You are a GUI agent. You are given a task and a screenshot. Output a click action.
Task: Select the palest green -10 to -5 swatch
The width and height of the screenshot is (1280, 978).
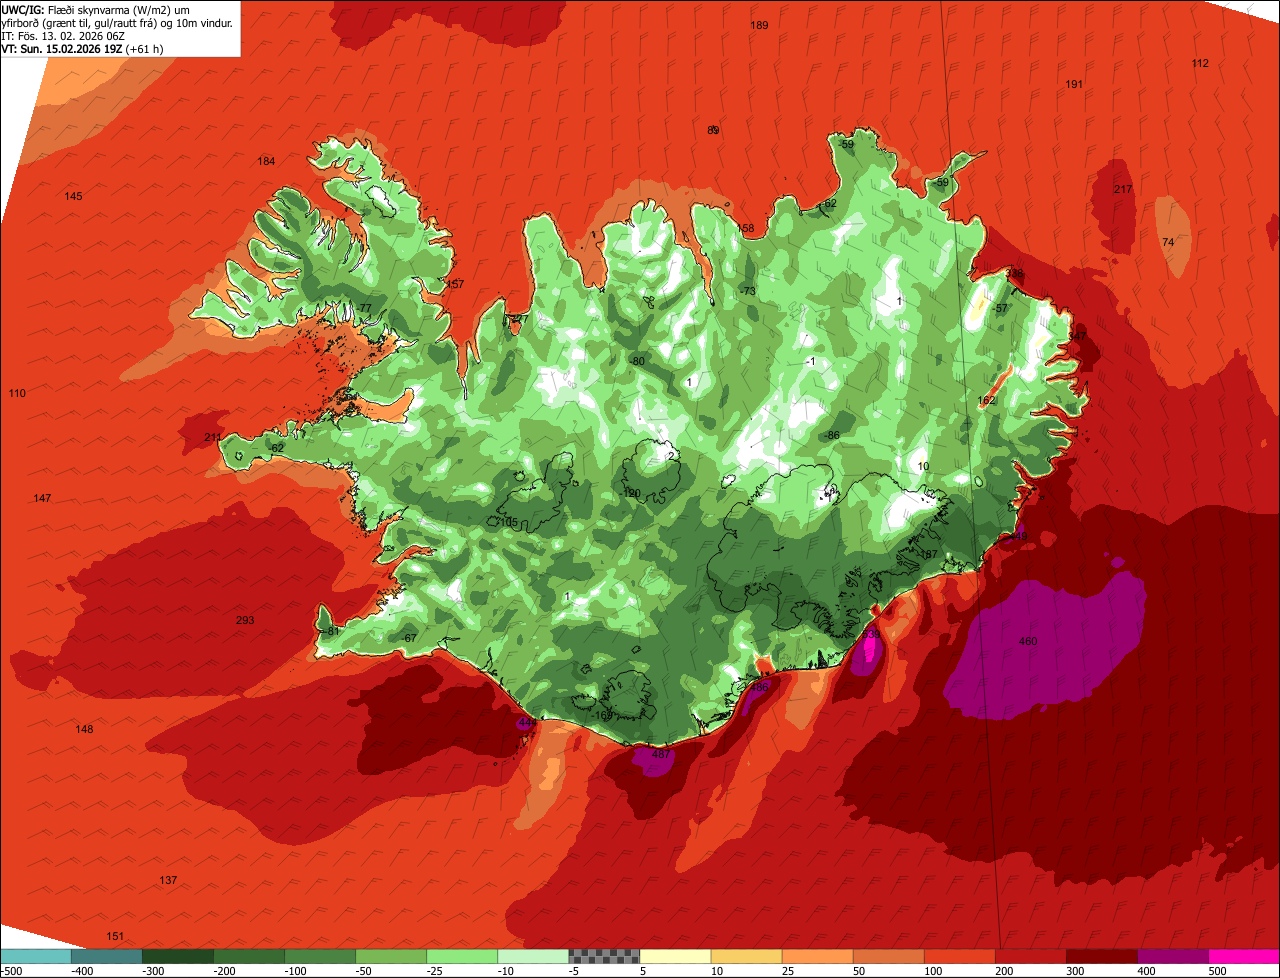point(533,956)
